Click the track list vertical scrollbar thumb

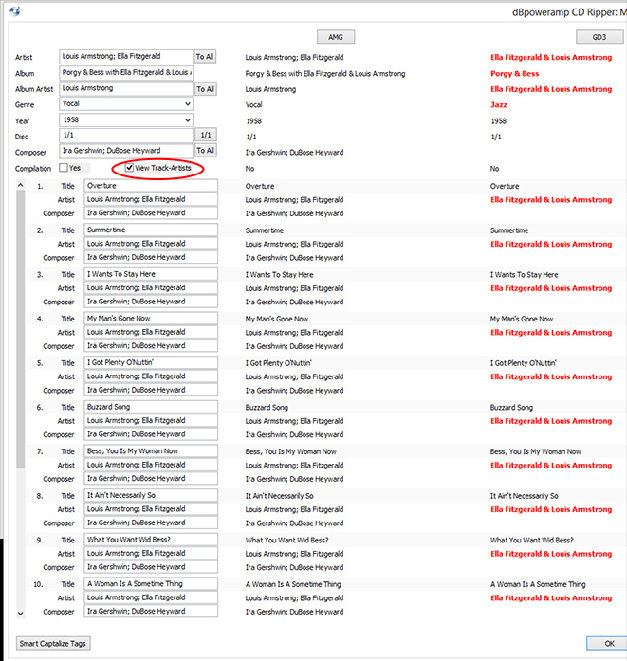tap(20, 329)
